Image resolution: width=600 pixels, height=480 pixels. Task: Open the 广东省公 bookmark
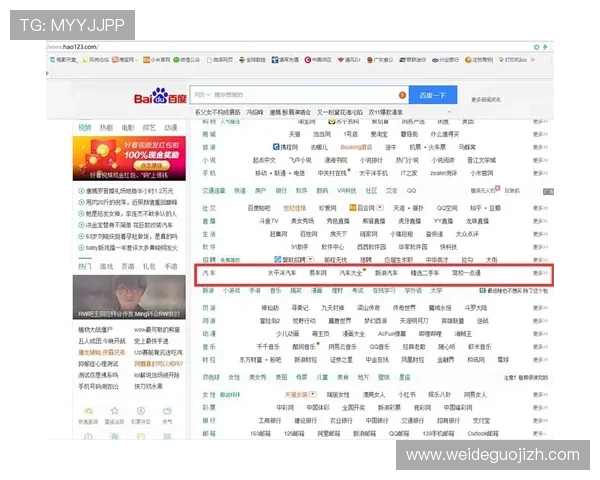pyautogui.click(x=380, y=60)
